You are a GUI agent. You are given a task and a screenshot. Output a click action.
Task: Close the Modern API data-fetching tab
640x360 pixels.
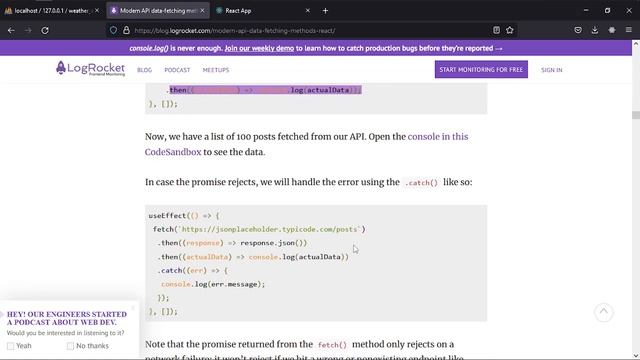(x=202, y=11)
